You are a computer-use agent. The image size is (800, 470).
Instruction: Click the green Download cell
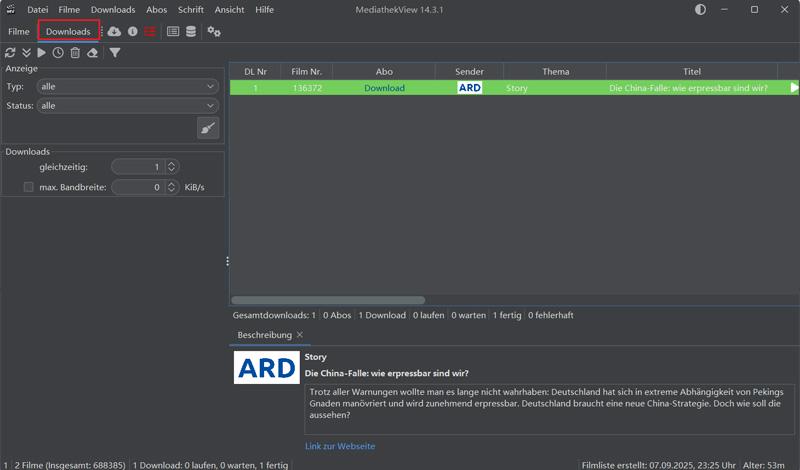[x=384, y=88]
